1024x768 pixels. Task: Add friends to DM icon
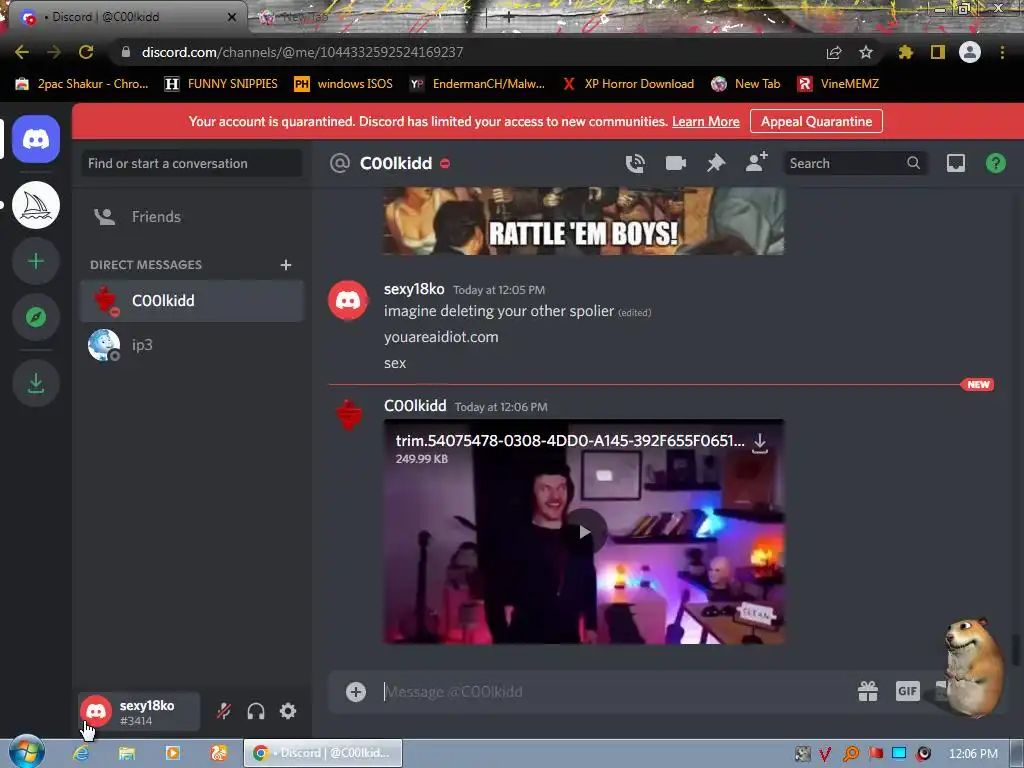[756, 162]
